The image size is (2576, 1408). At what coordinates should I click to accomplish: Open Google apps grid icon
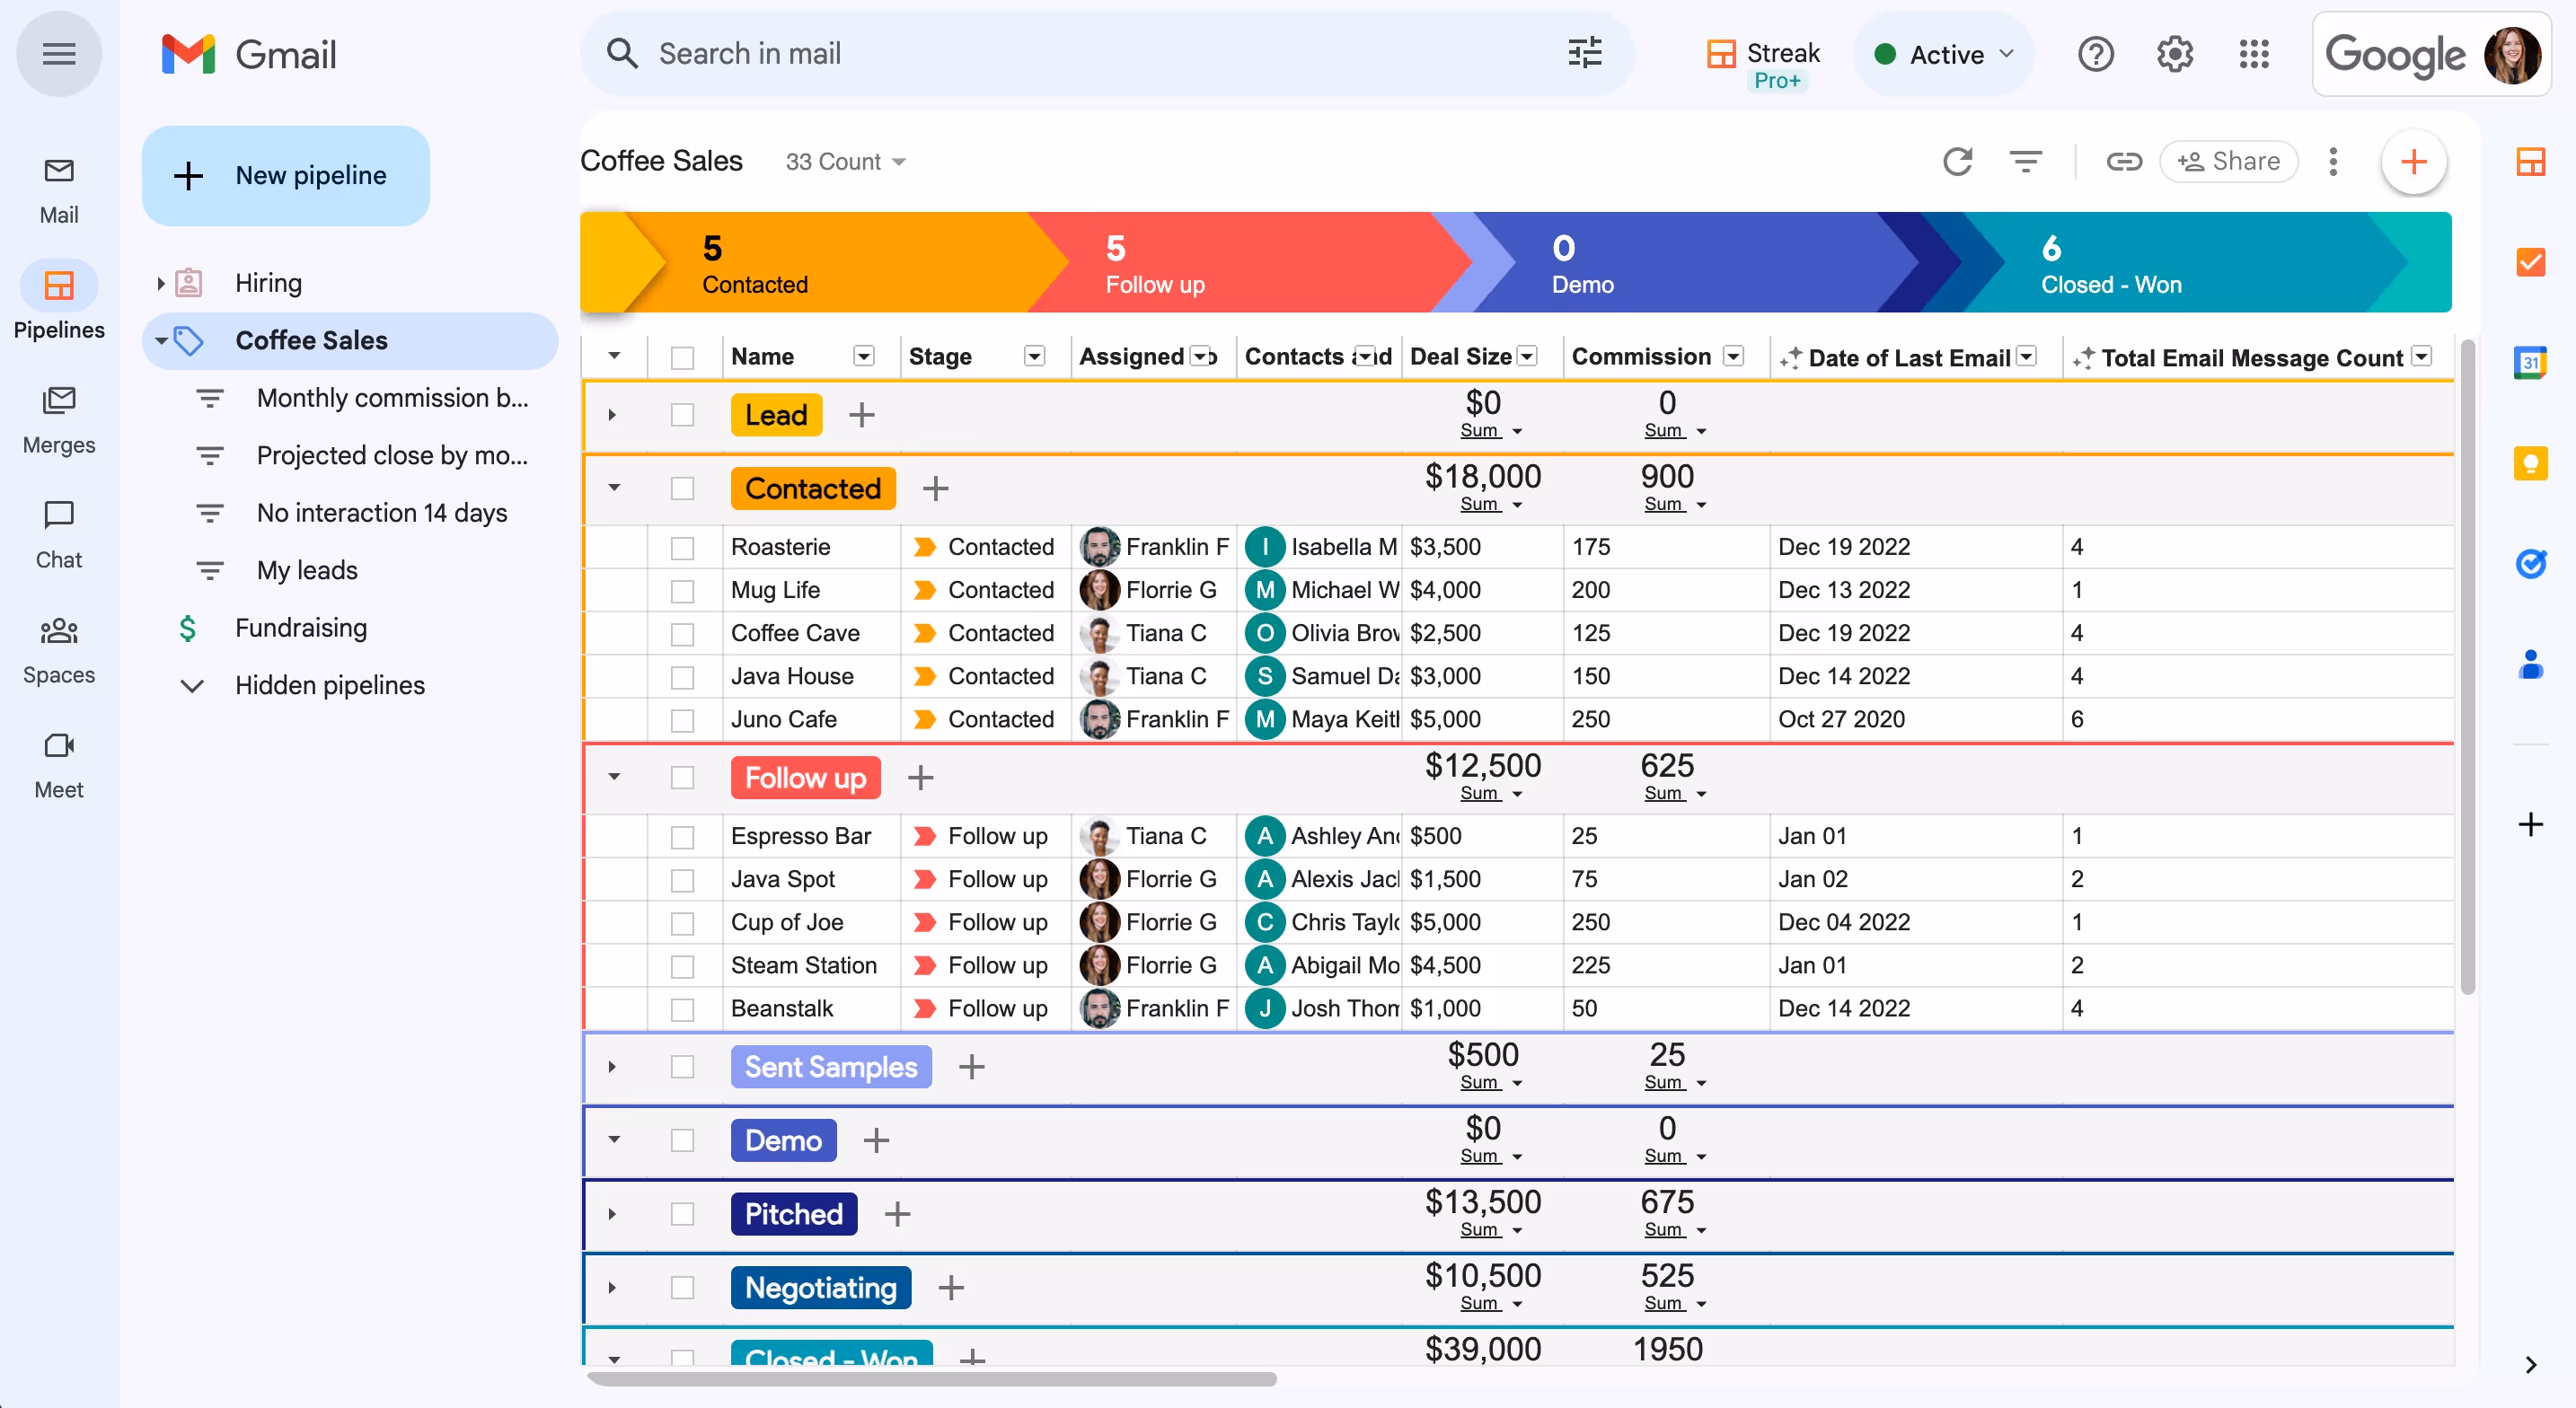click(2254, 54)
